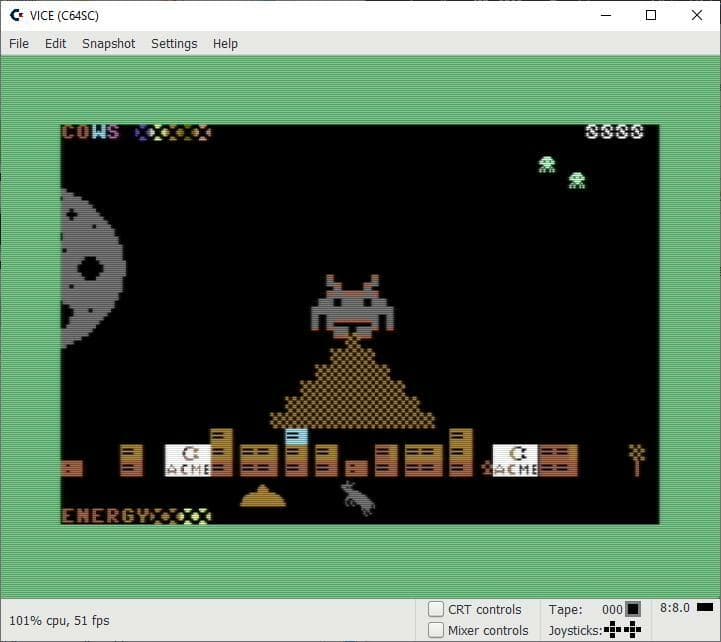Click the VICE Commodore logo icon
This screenshot has height=642, width=721.
(x=17, y=15)
